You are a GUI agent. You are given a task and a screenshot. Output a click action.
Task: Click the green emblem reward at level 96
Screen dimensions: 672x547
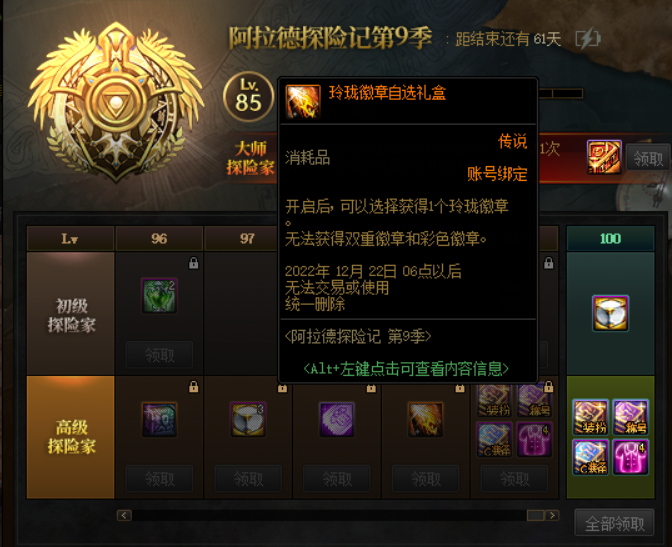[x=159, y=295]
